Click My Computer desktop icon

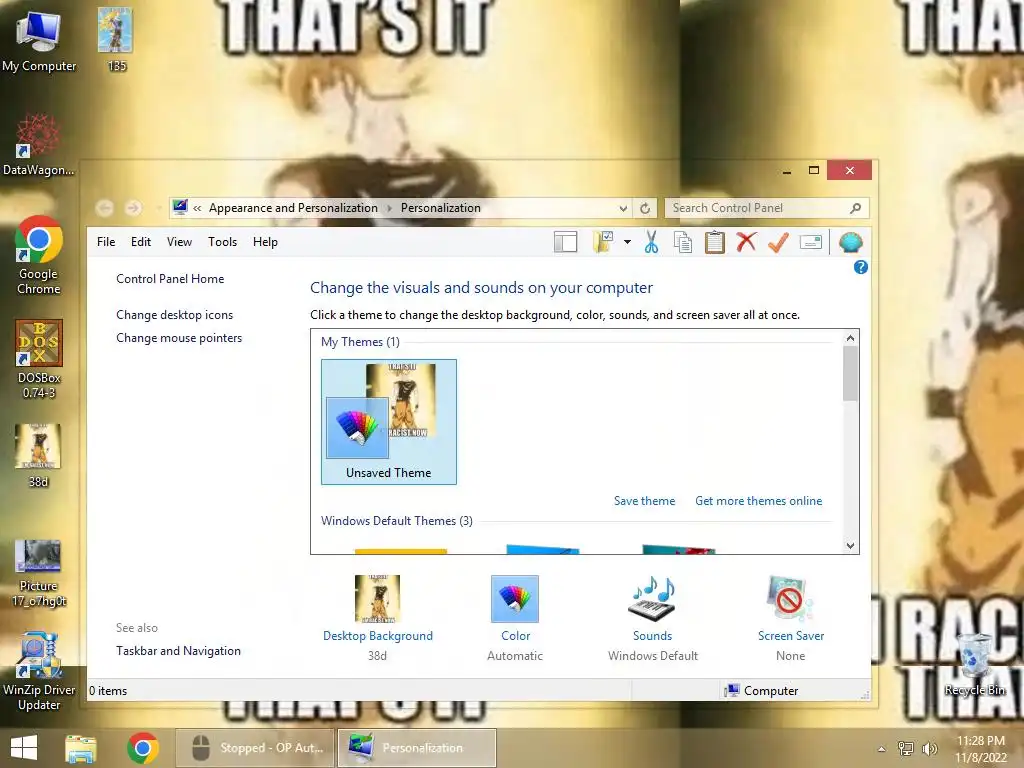point(39,42)
